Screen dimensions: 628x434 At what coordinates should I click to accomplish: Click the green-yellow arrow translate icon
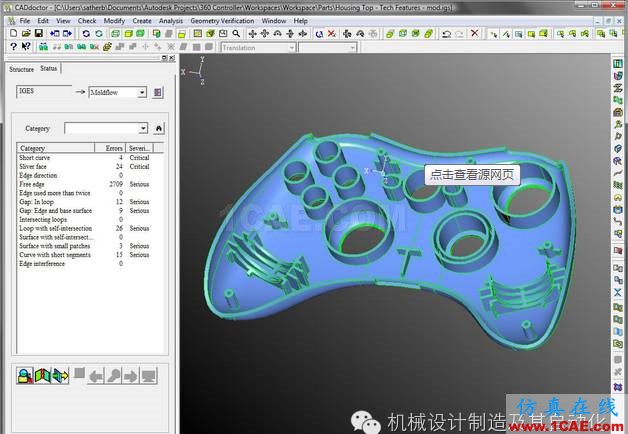point(60,376)
